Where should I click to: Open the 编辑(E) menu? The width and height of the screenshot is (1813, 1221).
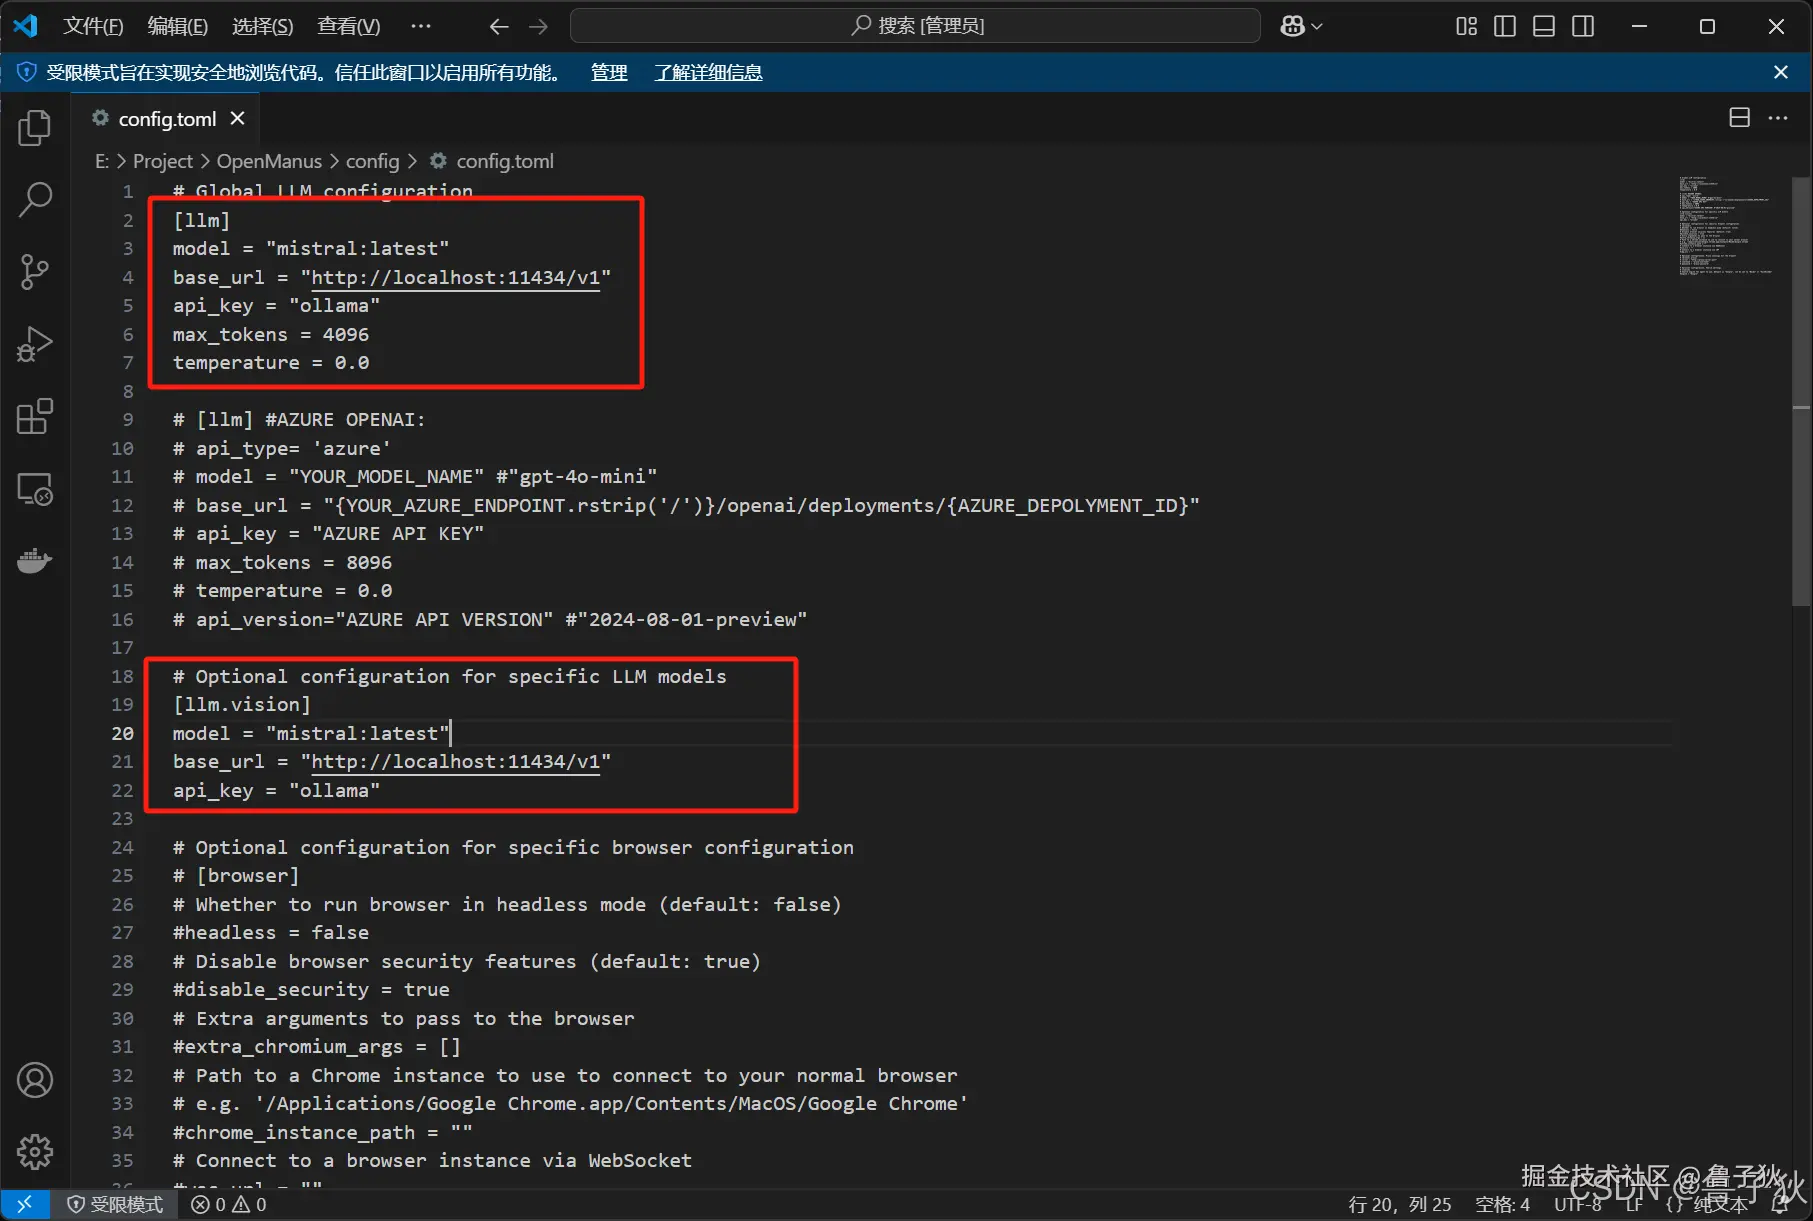coord(178,26)
